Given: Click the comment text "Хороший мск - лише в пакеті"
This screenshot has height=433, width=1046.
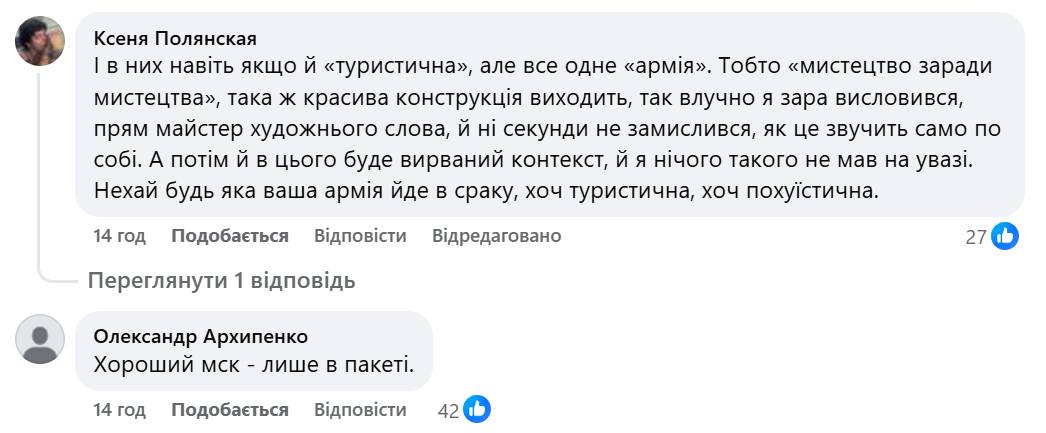Looking at the screenshot, I should [253, 365].
